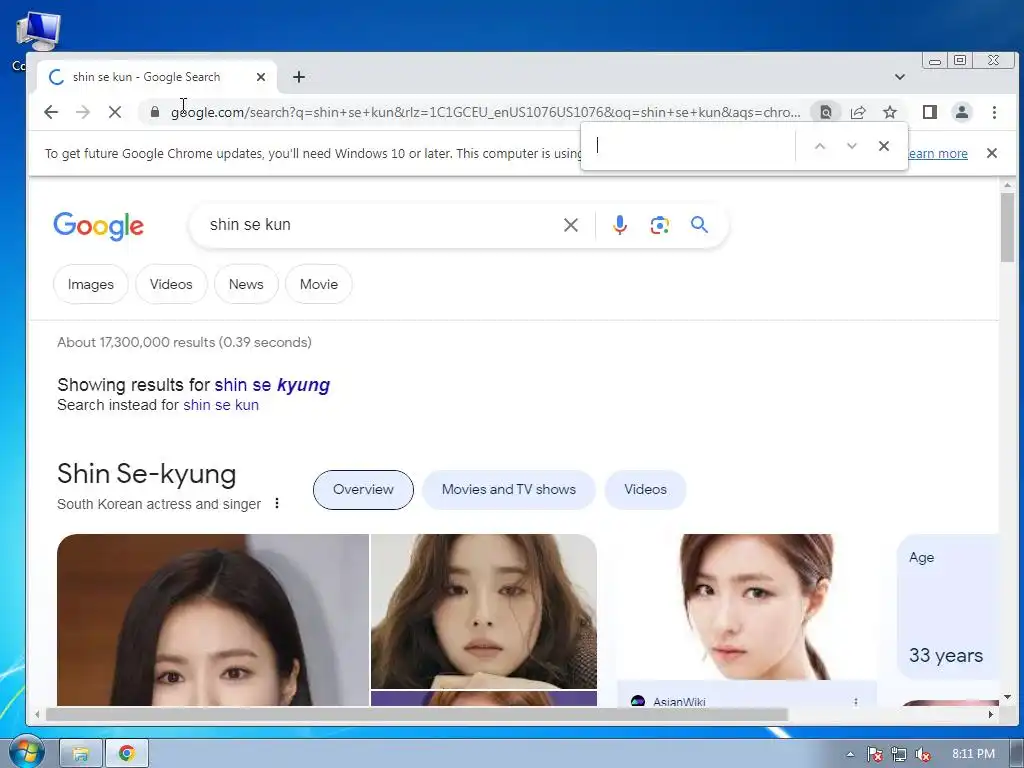Click the address bar URL
Screen dimensions: 1024x768
coord(485,112)
